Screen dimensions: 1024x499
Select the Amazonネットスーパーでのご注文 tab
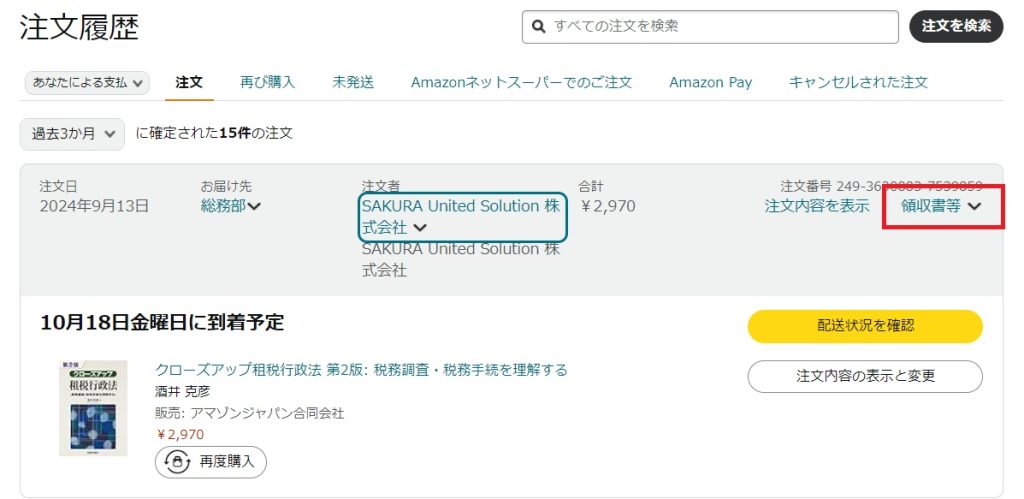pyautogui.click(x=521, y=82)
